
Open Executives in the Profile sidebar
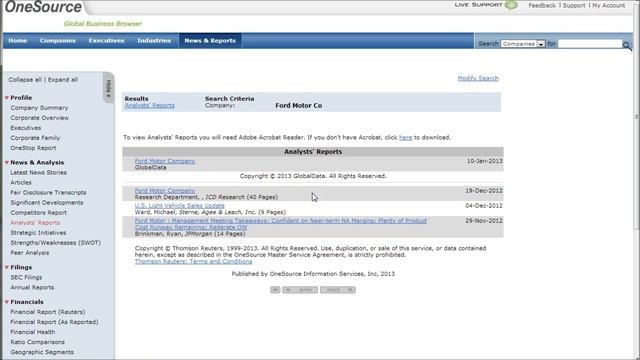point(26,128)
